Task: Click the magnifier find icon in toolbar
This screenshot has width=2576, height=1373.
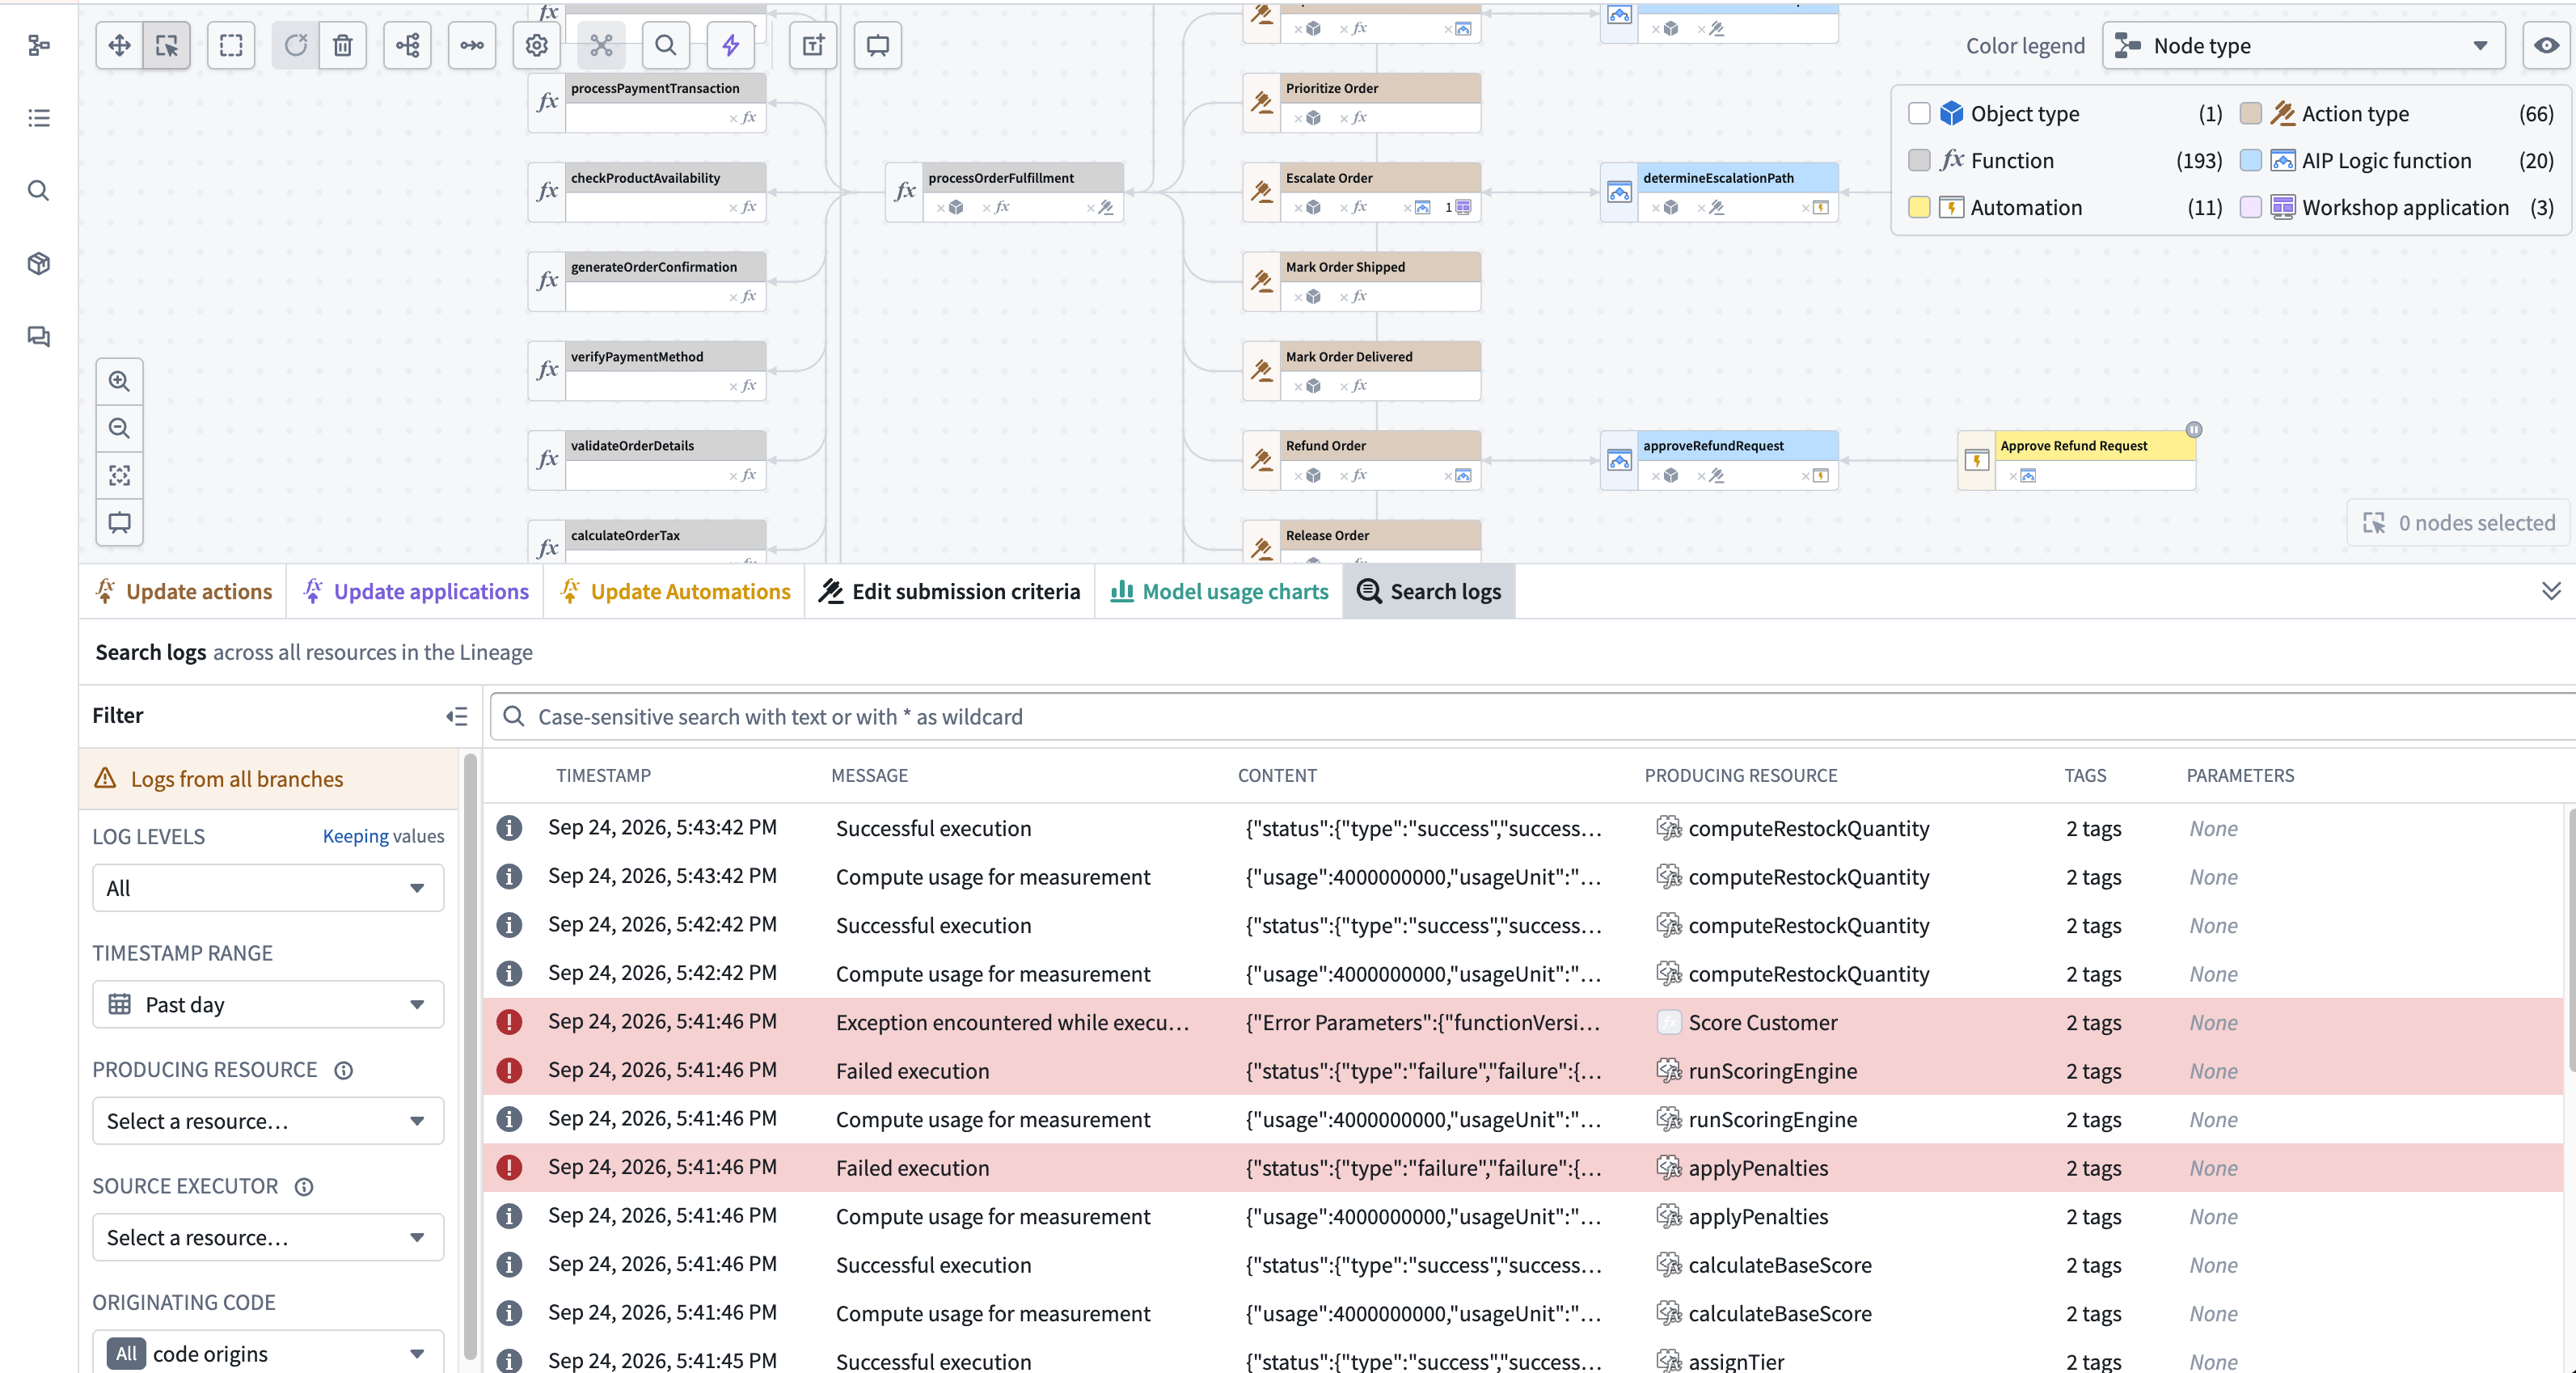Action: click(665, 45)
